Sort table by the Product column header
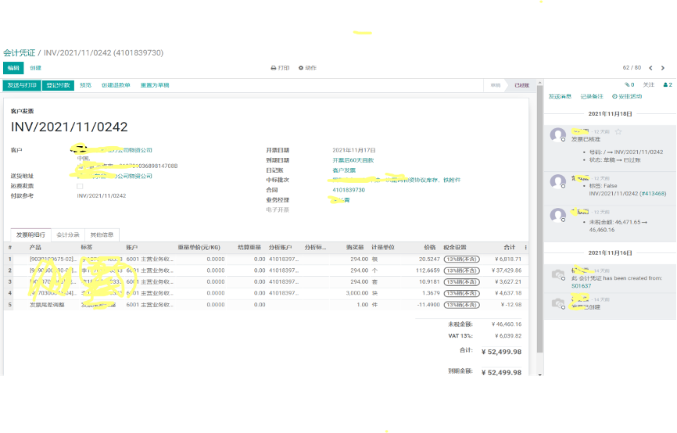The height and width of the screenshot is (433, 677). click(35, 247)
